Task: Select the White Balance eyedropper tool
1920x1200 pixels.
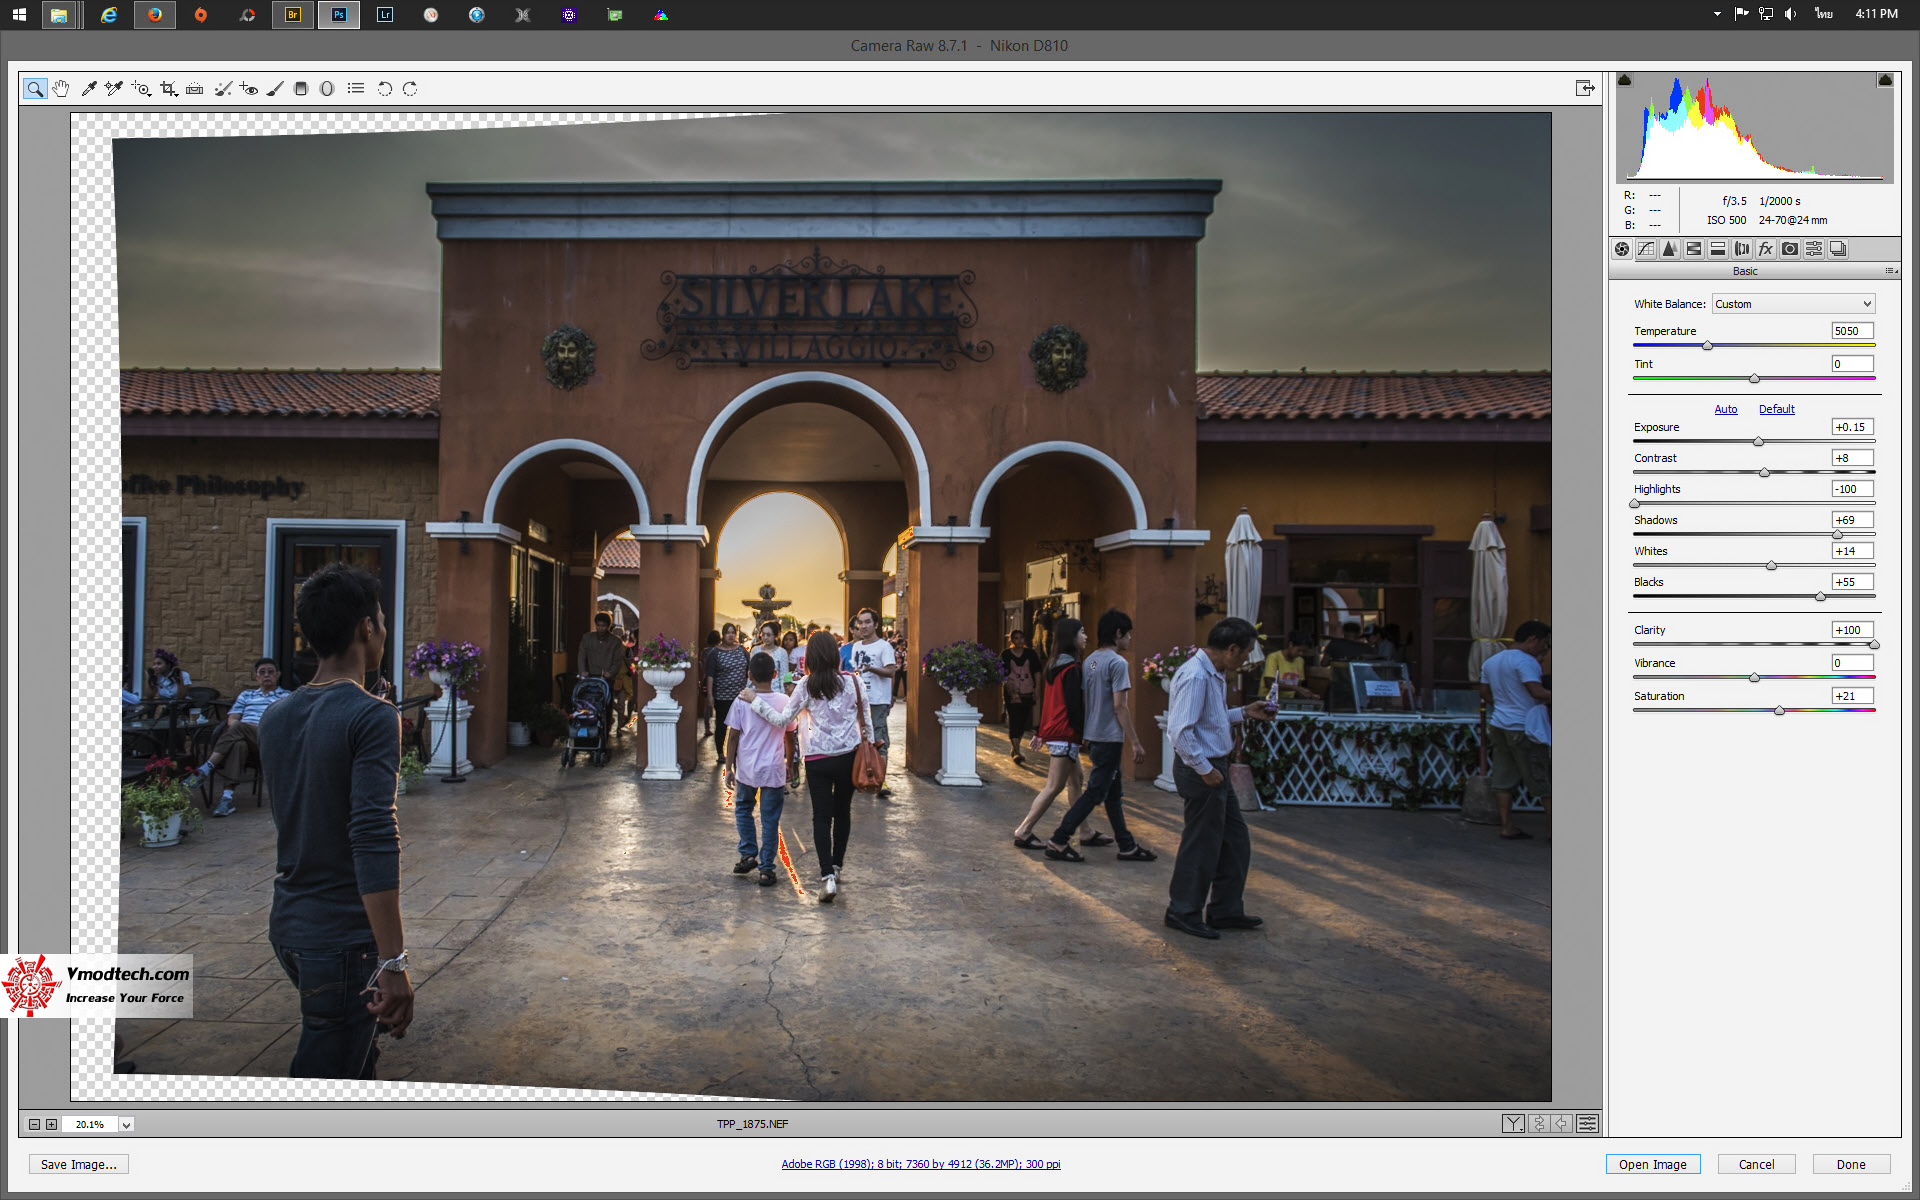Action: 88,89
